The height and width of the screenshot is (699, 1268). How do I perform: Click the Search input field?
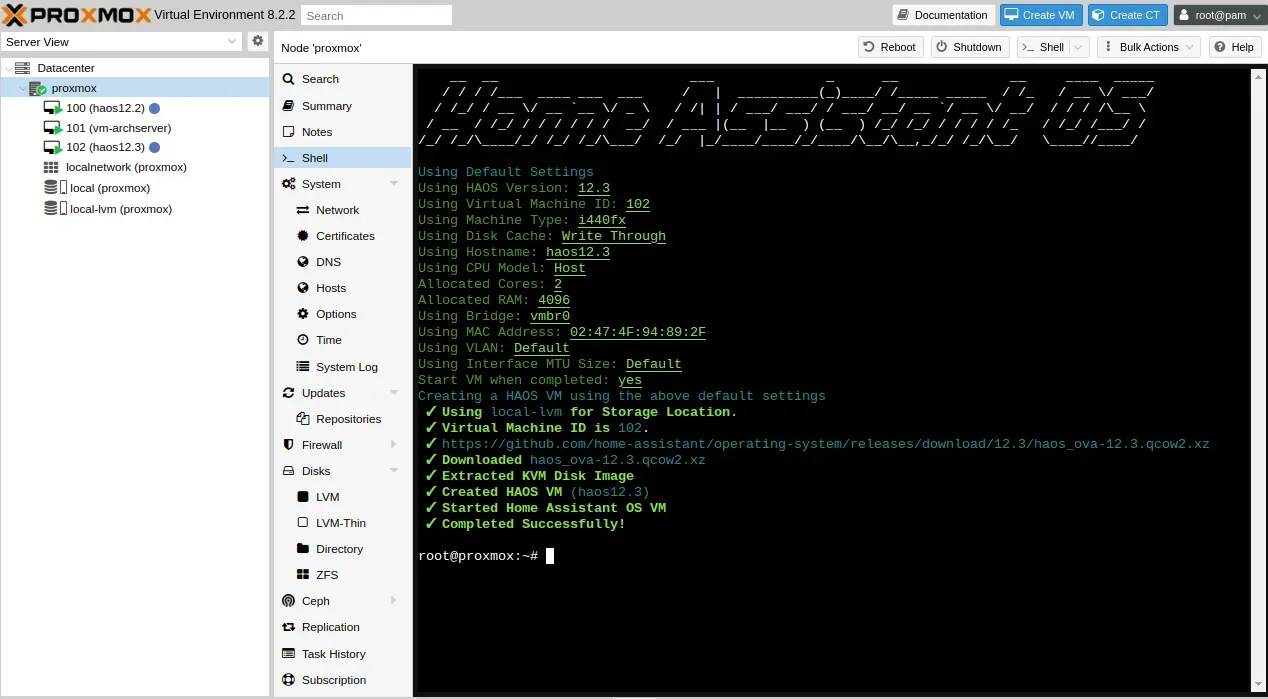tap(376, 16)
